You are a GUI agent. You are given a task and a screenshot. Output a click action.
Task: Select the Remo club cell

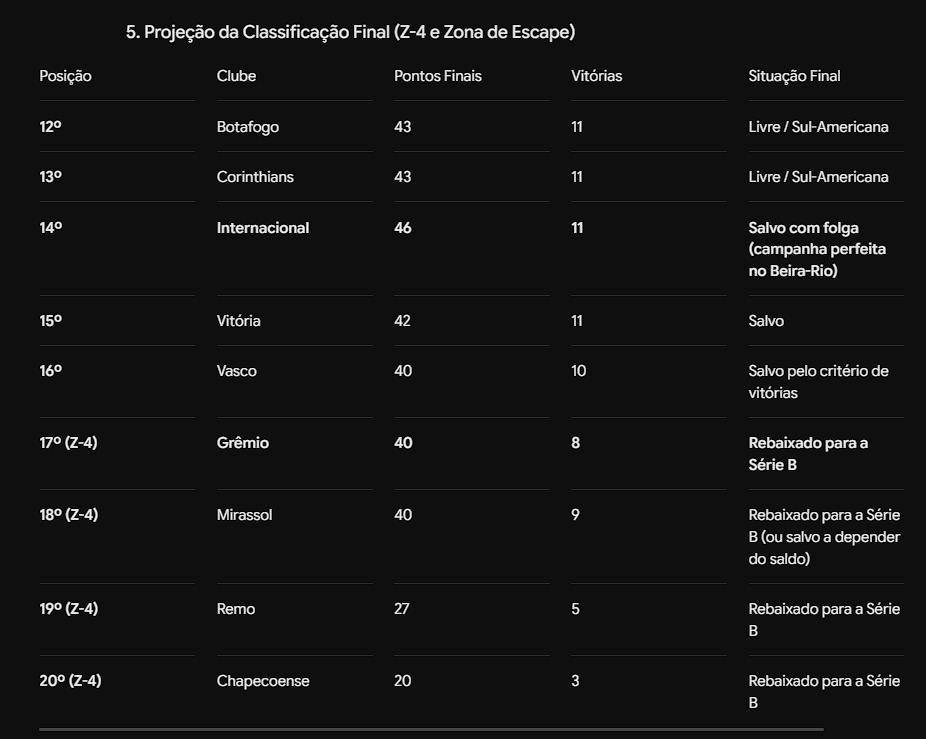click(236, 609)
